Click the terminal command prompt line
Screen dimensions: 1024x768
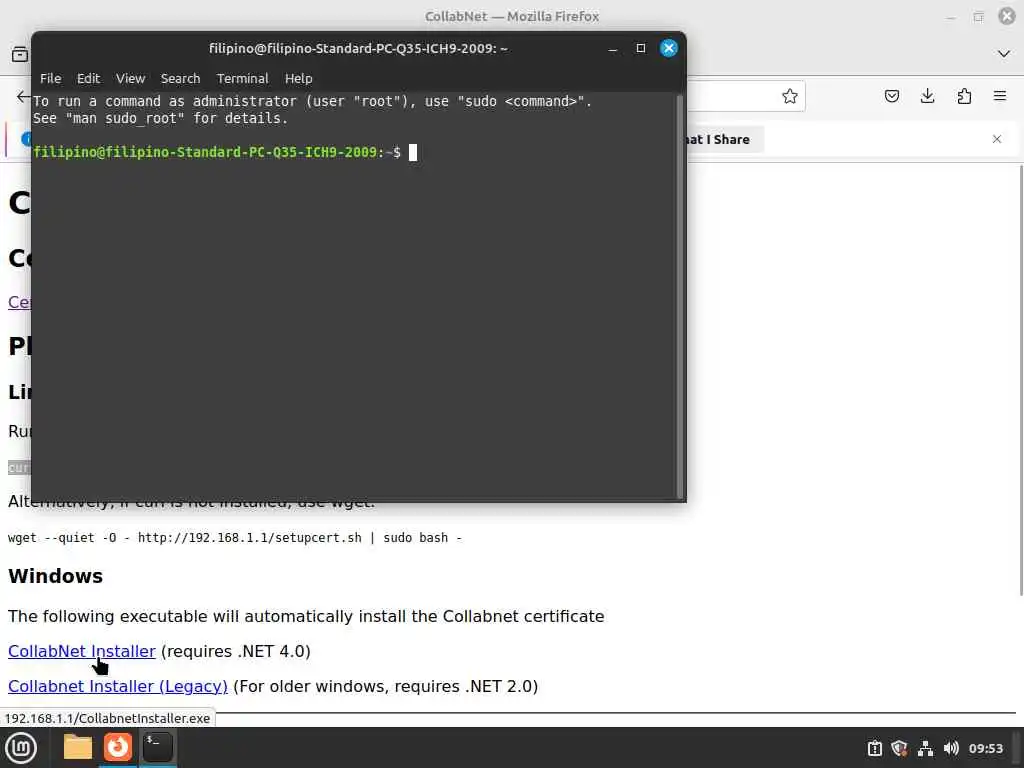[x=225, y=152]
